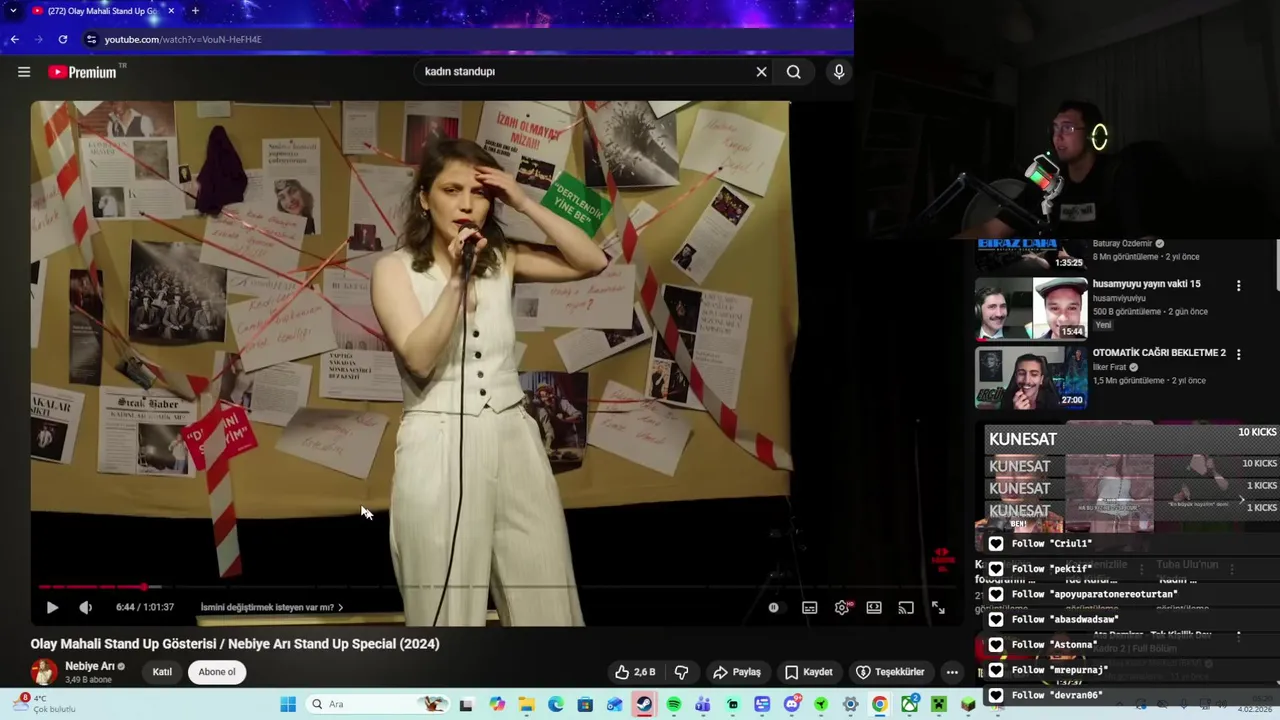Open more actions three-dot menu under video

coord(952,672)
